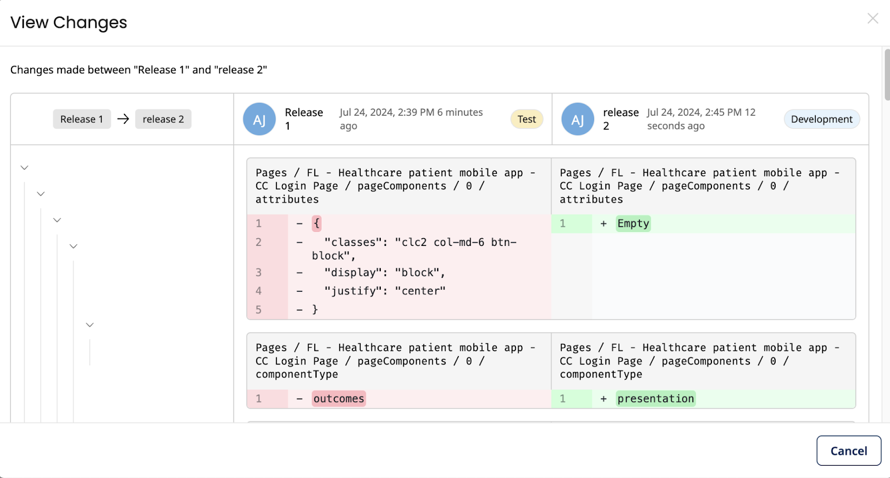
Task: Click the removed "justify": "center" line
Action: coord(384,291)
